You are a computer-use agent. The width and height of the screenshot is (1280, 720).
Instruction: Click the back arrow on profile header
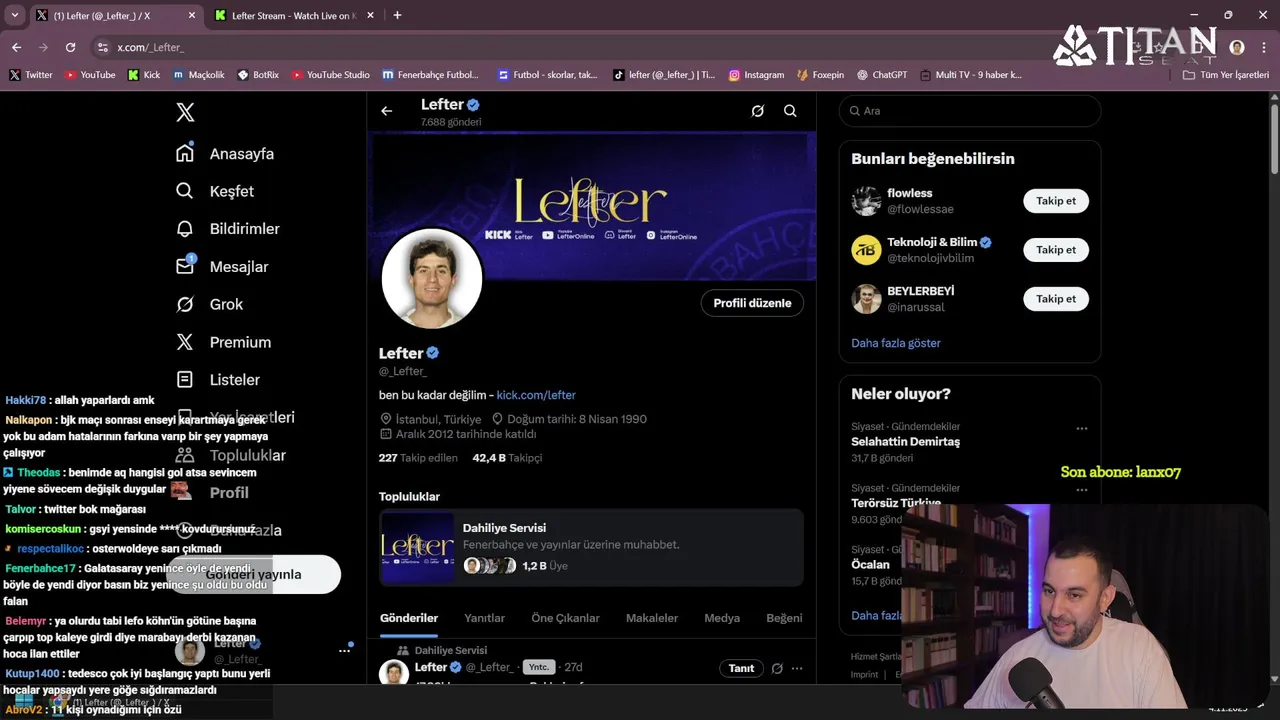386,111
